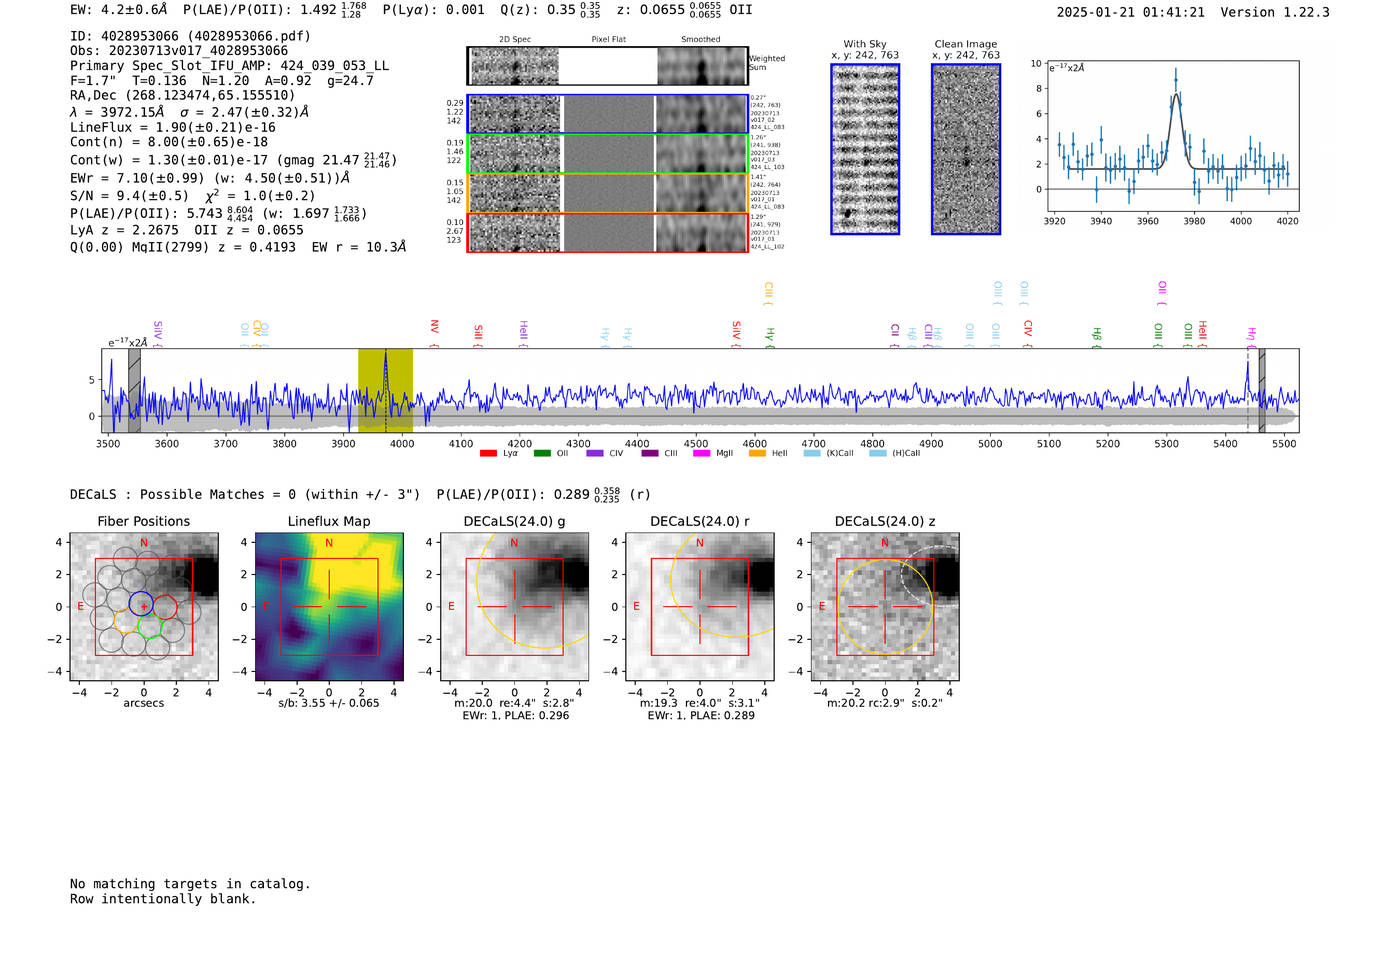
Task: Click the Gaussian emission line fit plot
Action: click(x=1172, y=137)
